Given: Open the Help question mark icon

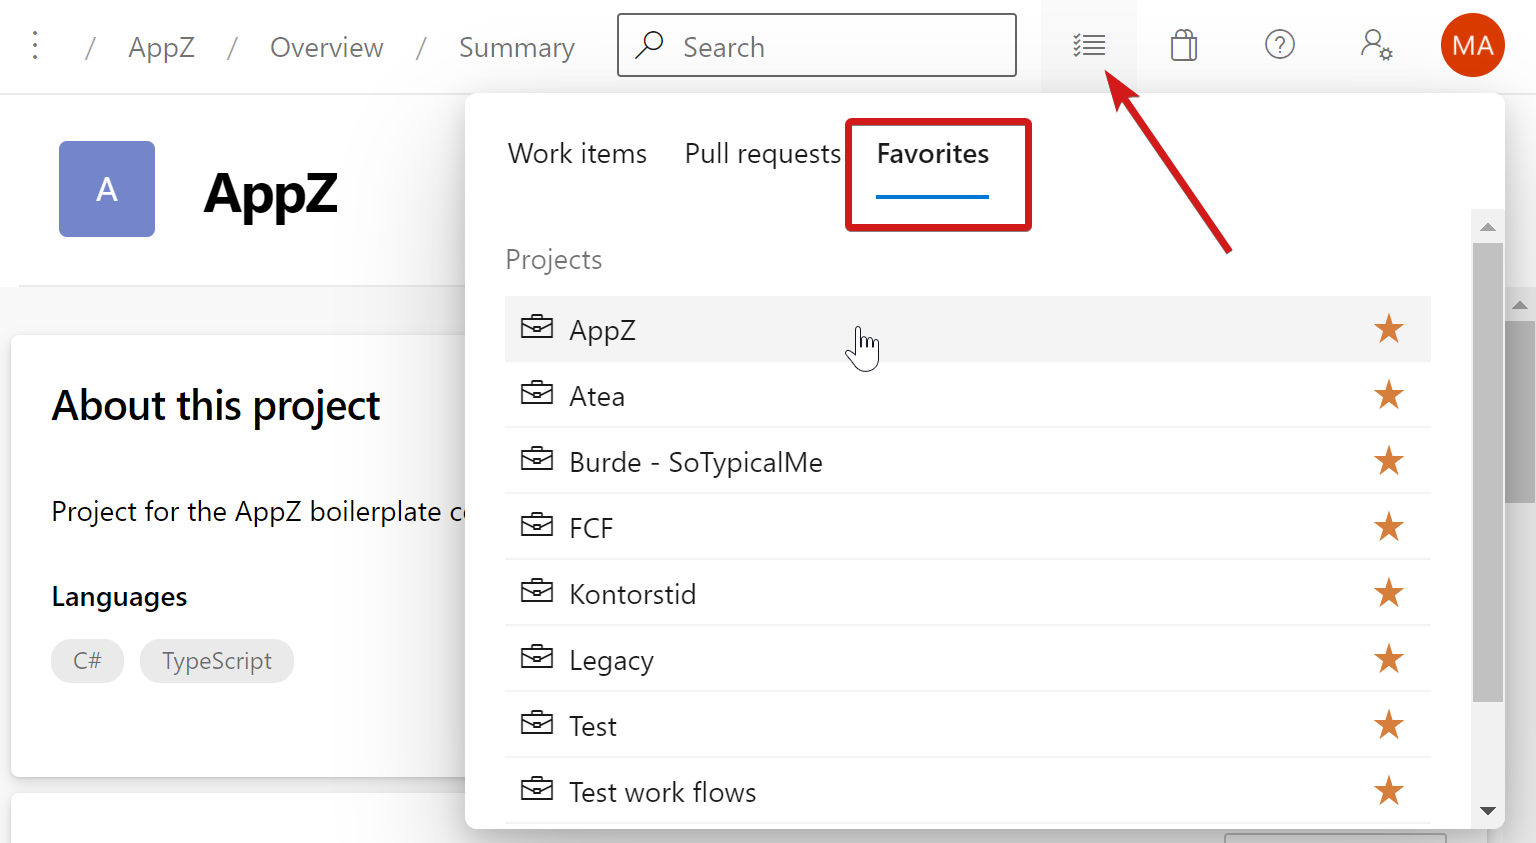Looking at the screenshot, I should point(1280,45).
